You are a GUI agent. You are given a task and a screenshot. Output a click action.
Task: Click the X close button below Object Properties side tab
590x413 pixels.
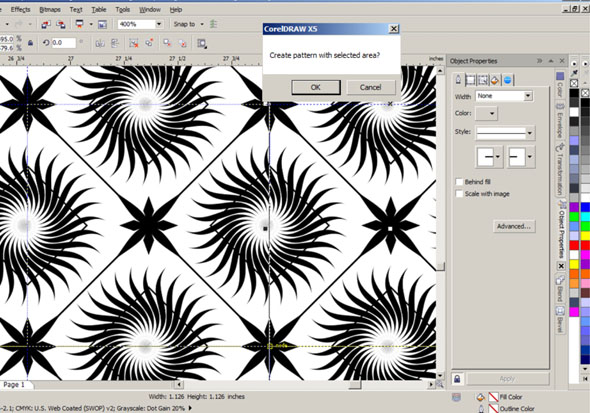(561, 266)
